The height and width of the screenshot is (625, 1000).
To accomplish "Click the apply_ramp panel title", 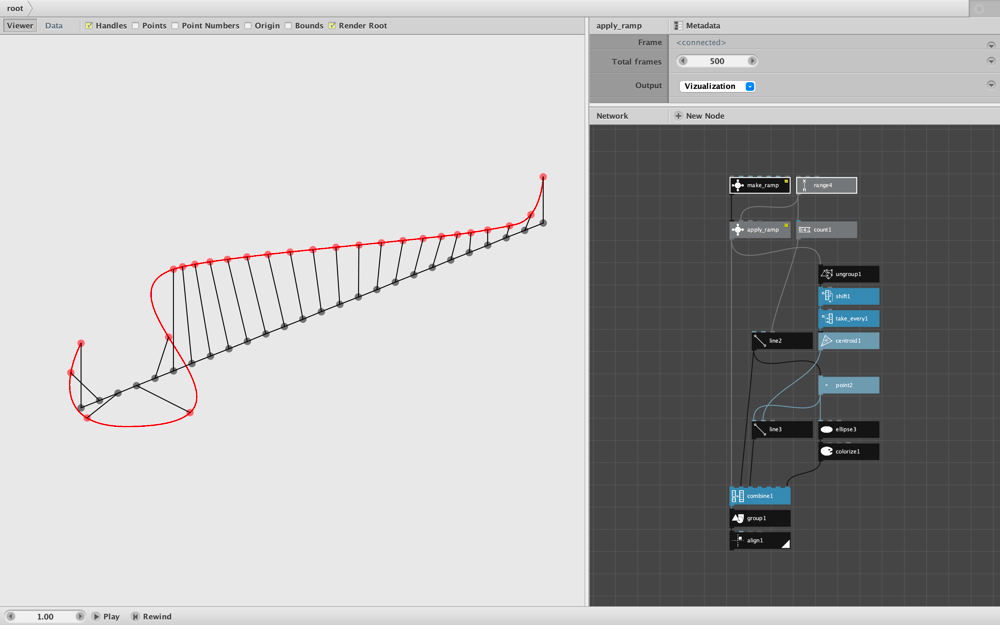I will point(619,26).
